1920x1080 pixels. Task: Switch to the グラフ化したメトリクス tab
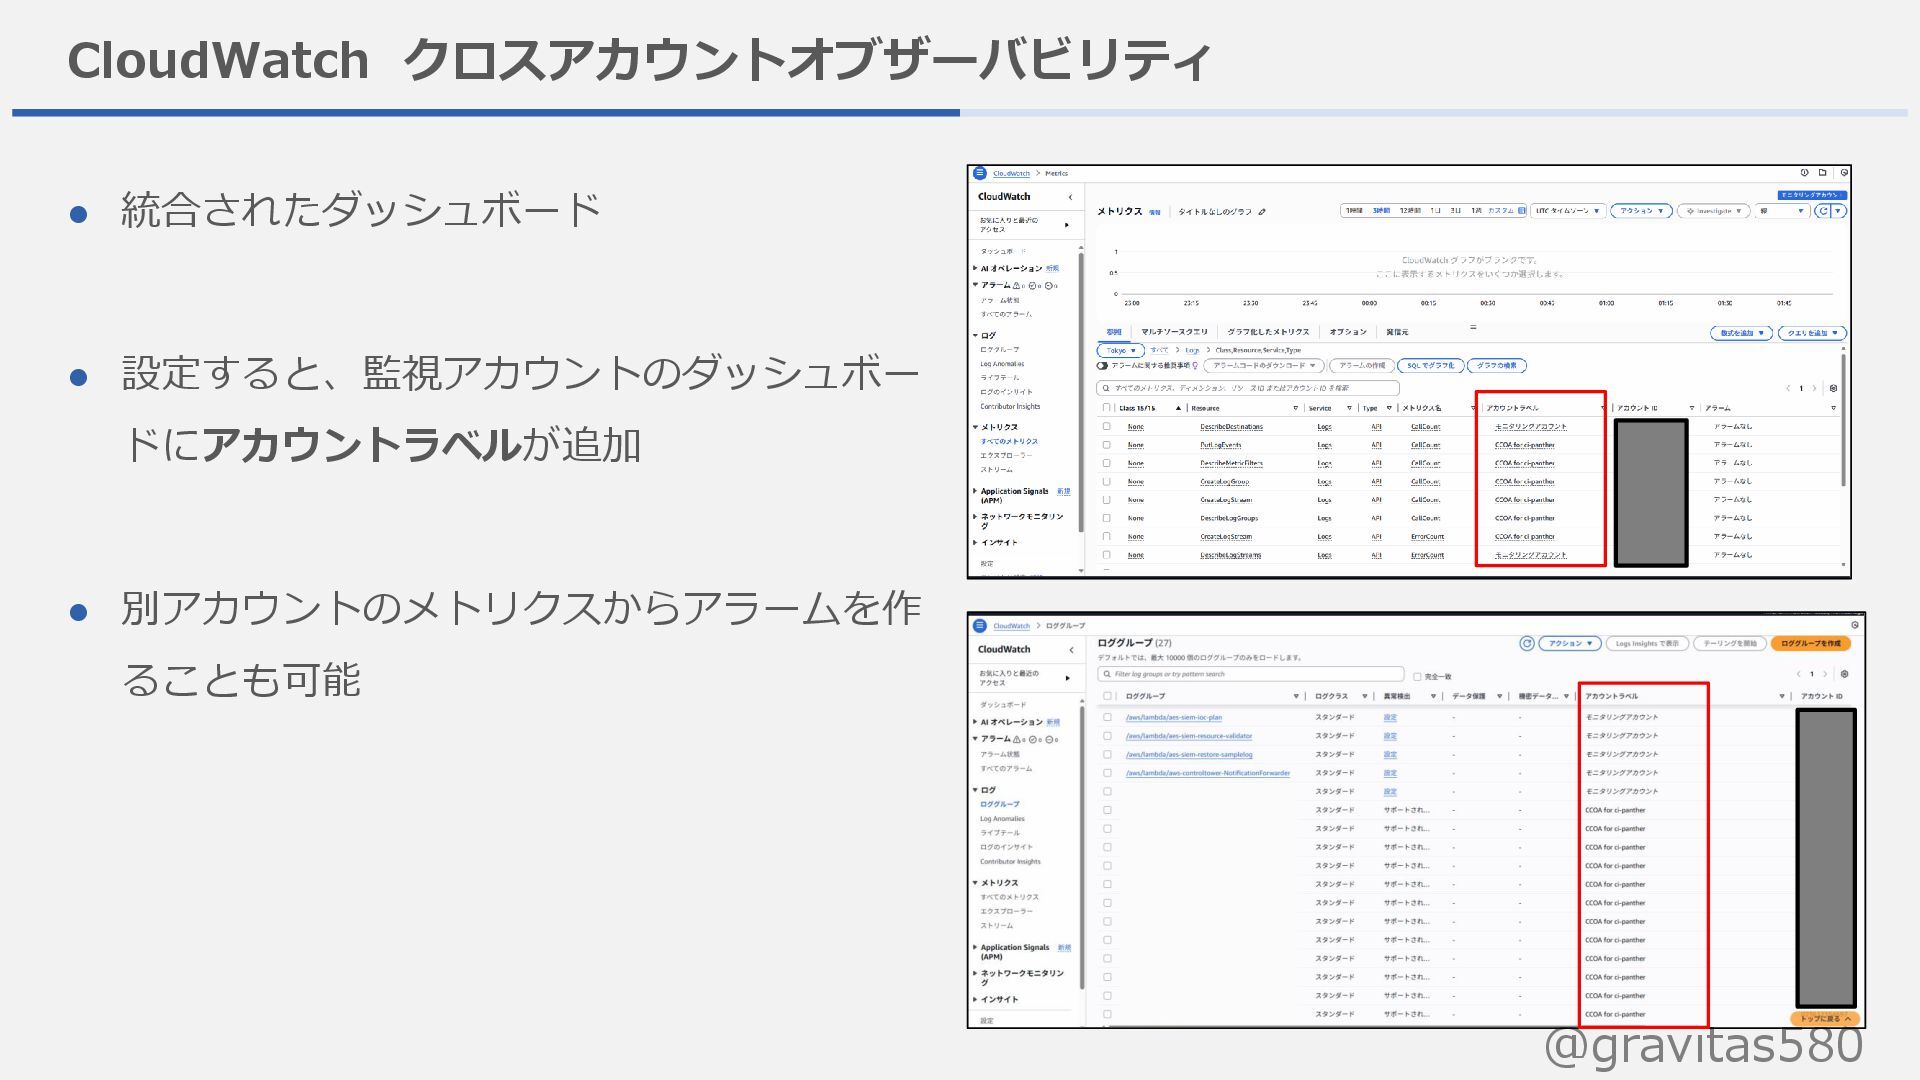coord(1267,332)
